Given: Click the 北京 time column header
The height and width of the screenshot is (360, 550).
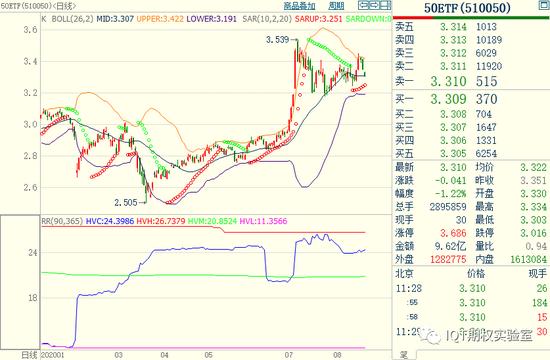Looking at the screenshot, I should click(x=404, y=273).
